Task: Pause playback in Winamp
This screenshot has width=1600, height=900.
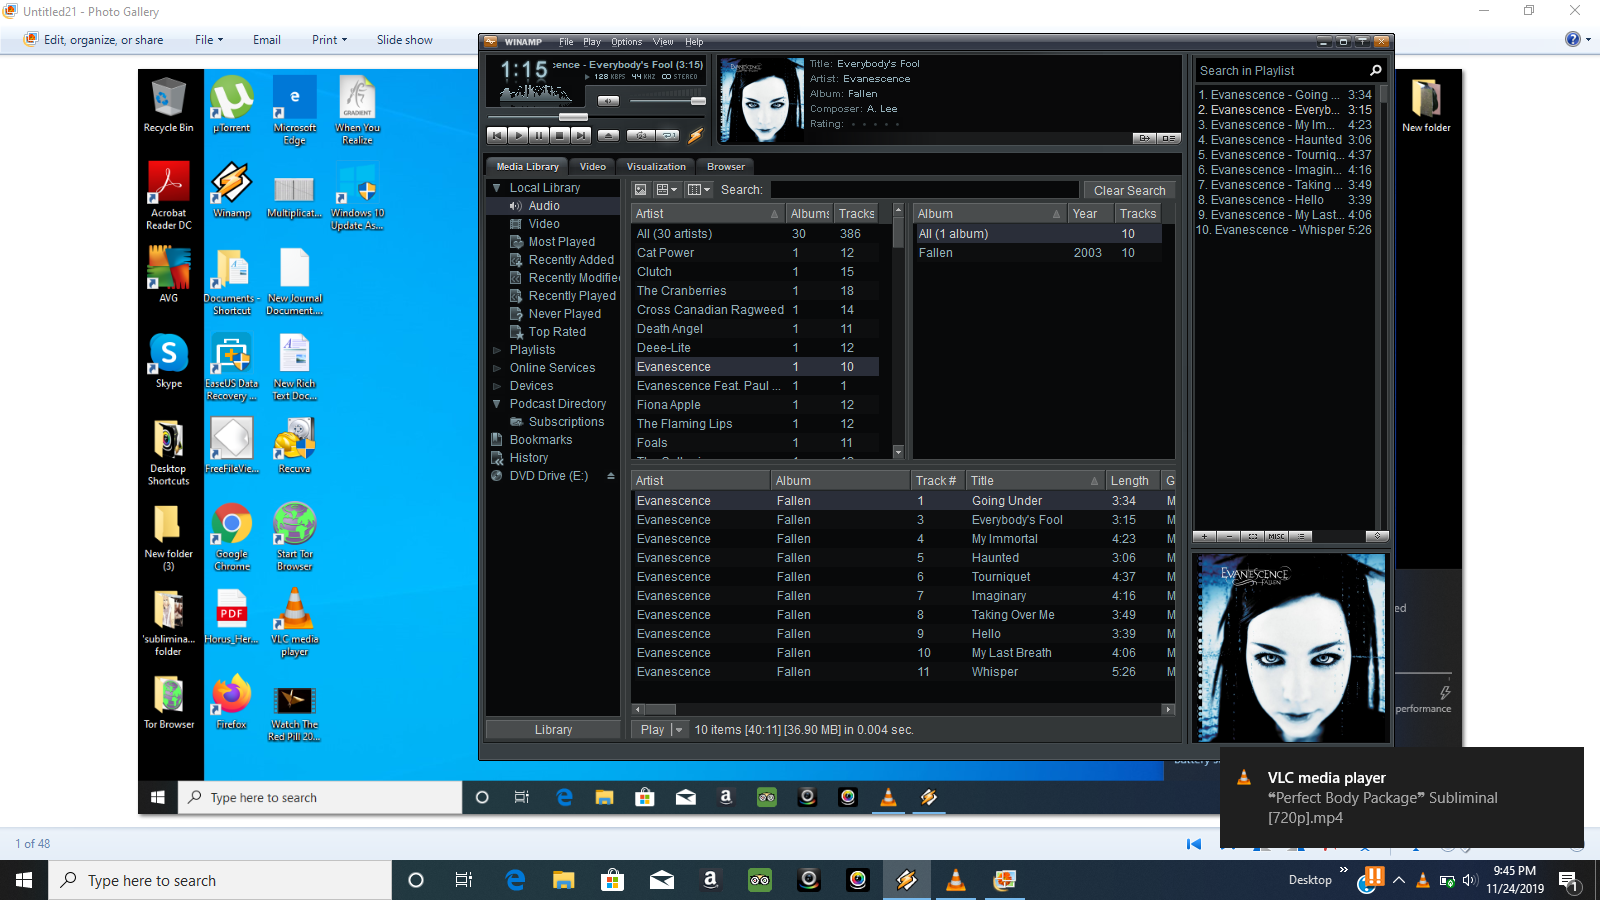Action: pos(539,135)
